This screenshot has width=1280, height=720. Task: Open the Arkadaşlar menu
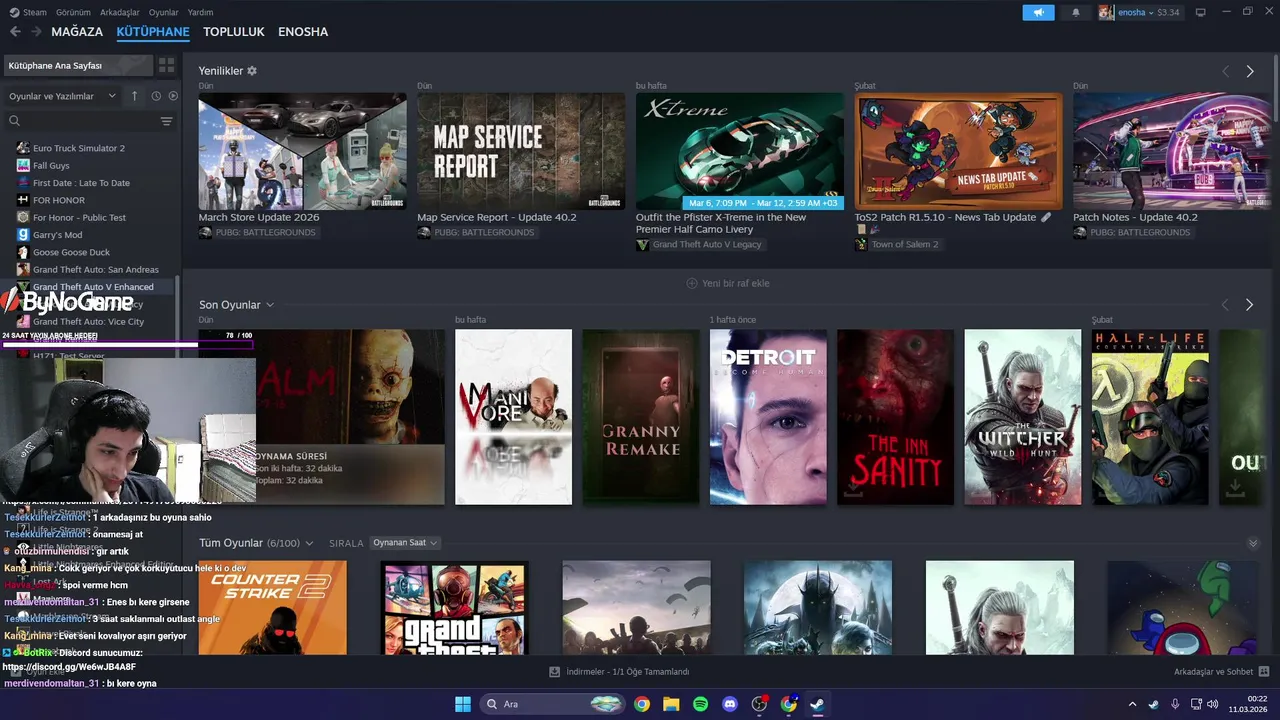(x=120, y=12)
